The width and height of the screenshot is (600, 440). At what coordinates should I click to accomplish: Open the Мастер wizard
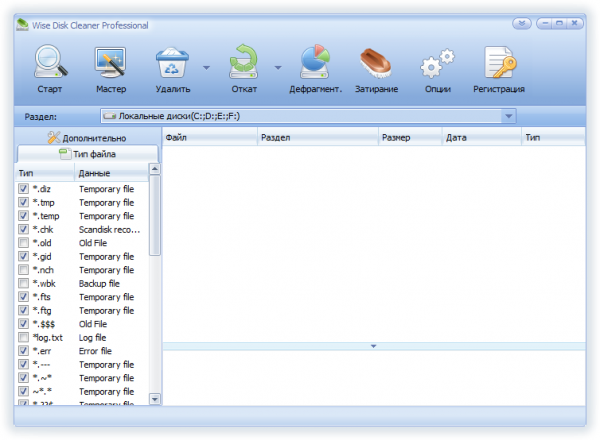[x=111, y=62]
